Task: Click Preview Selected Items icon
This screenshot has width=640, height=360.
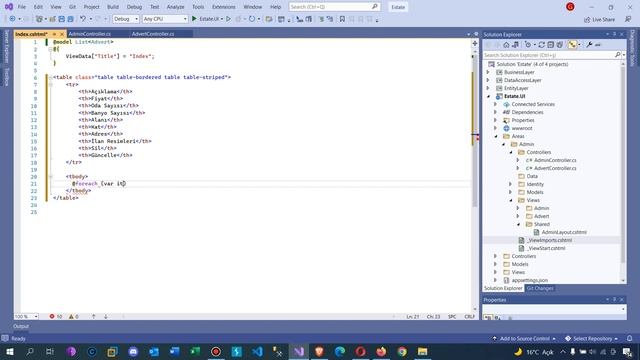Action: tap(598, 45)
